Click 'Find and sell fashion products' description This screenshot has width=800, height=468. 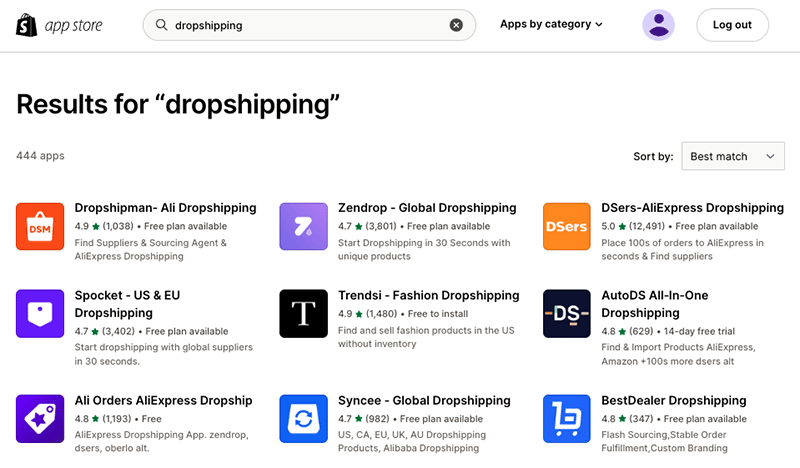[x=426, y=337]
